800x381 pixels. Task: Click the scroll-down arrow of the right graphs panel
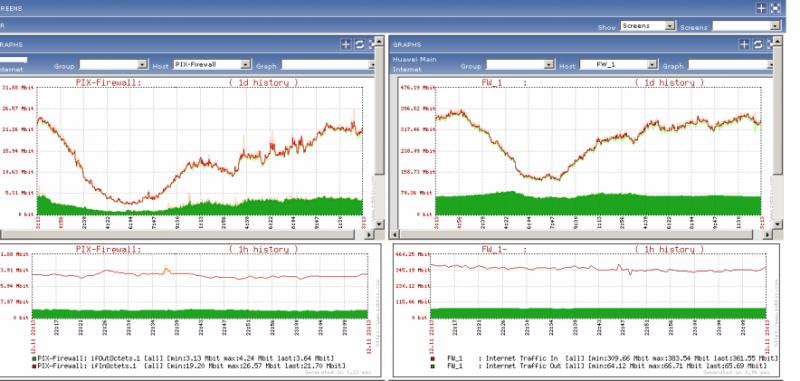(777, 224)
